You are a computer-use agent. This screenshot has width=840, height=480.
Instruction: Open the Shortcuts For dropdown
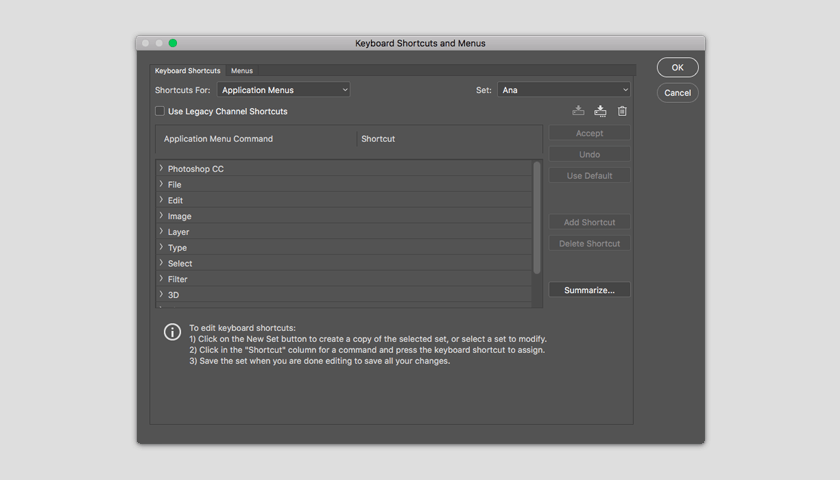click(283, 89)
